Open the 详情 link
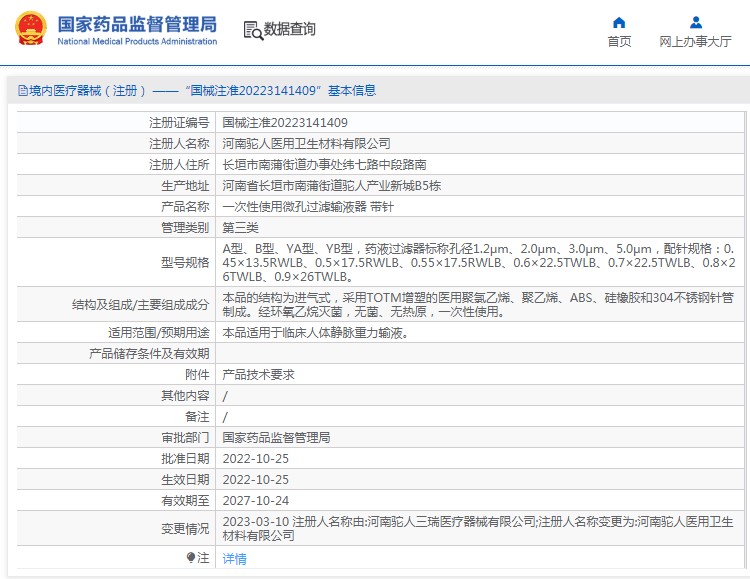The height and width of the screenshot is (579, 750). (x=234, y=558)
